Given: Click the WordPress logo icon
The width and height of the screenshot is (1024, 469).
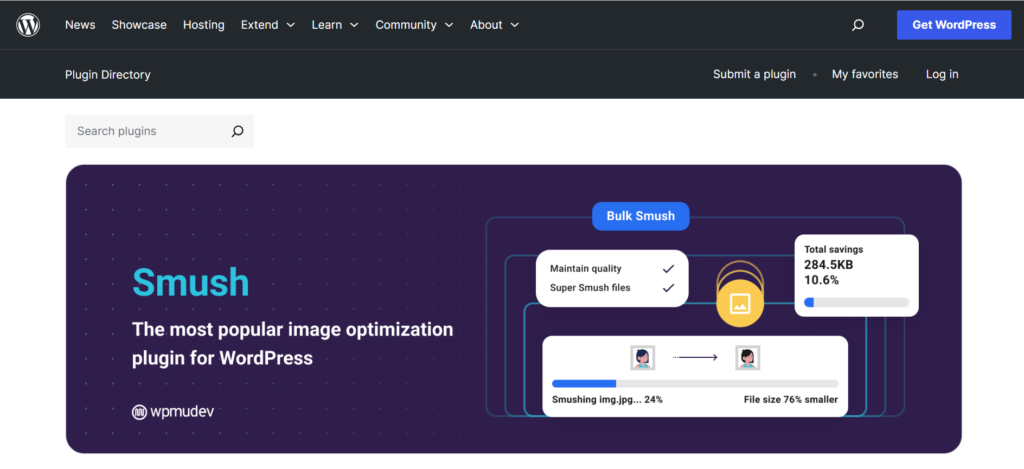Looking at the screenshot, I should [28, 25].
